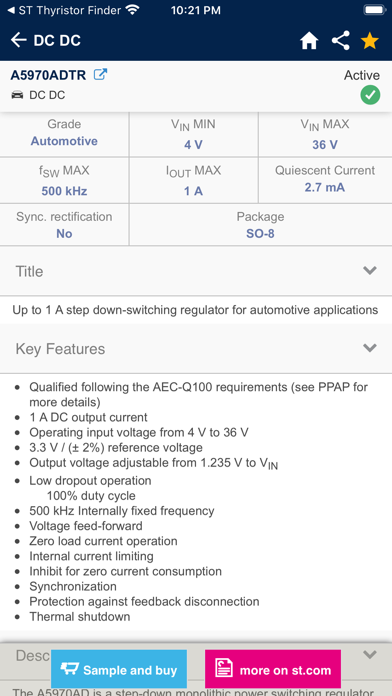This screenshot has height=696, width=392.
Task: Expand the Description section chevron
Action: coord(369,654)
